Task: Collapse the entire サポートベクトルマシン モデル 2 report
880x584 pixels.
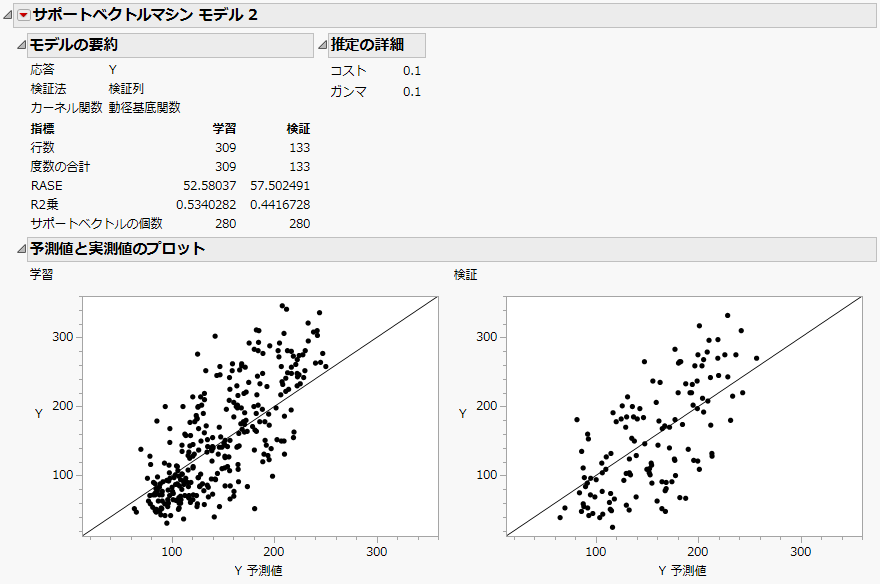Action: [x=8, y=14]
